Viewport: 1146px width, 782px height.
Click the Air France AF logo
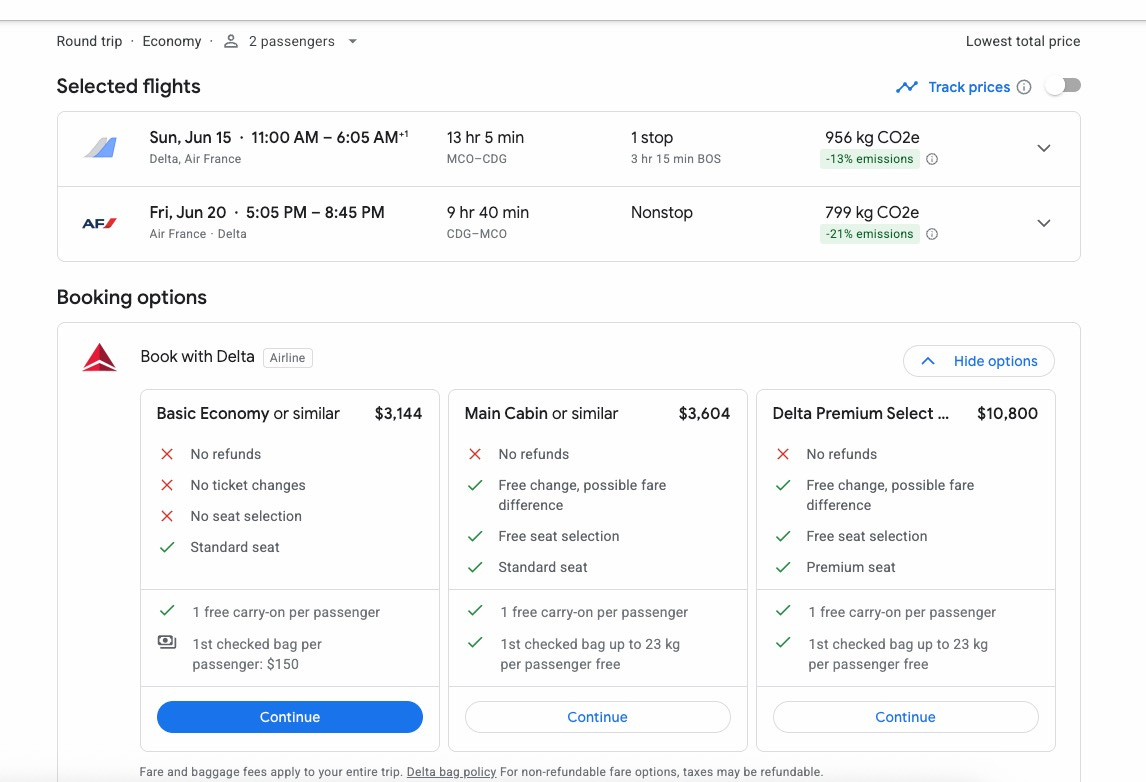(99, 224)
